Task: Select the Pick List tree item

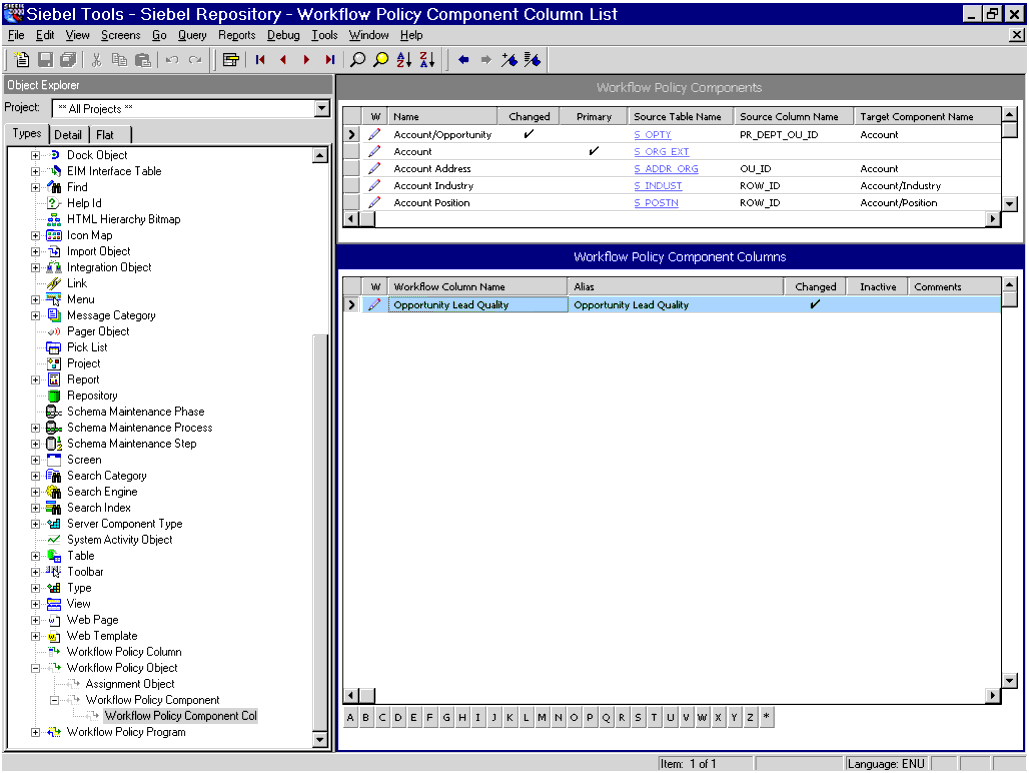Action: click(x=87, y=347)
